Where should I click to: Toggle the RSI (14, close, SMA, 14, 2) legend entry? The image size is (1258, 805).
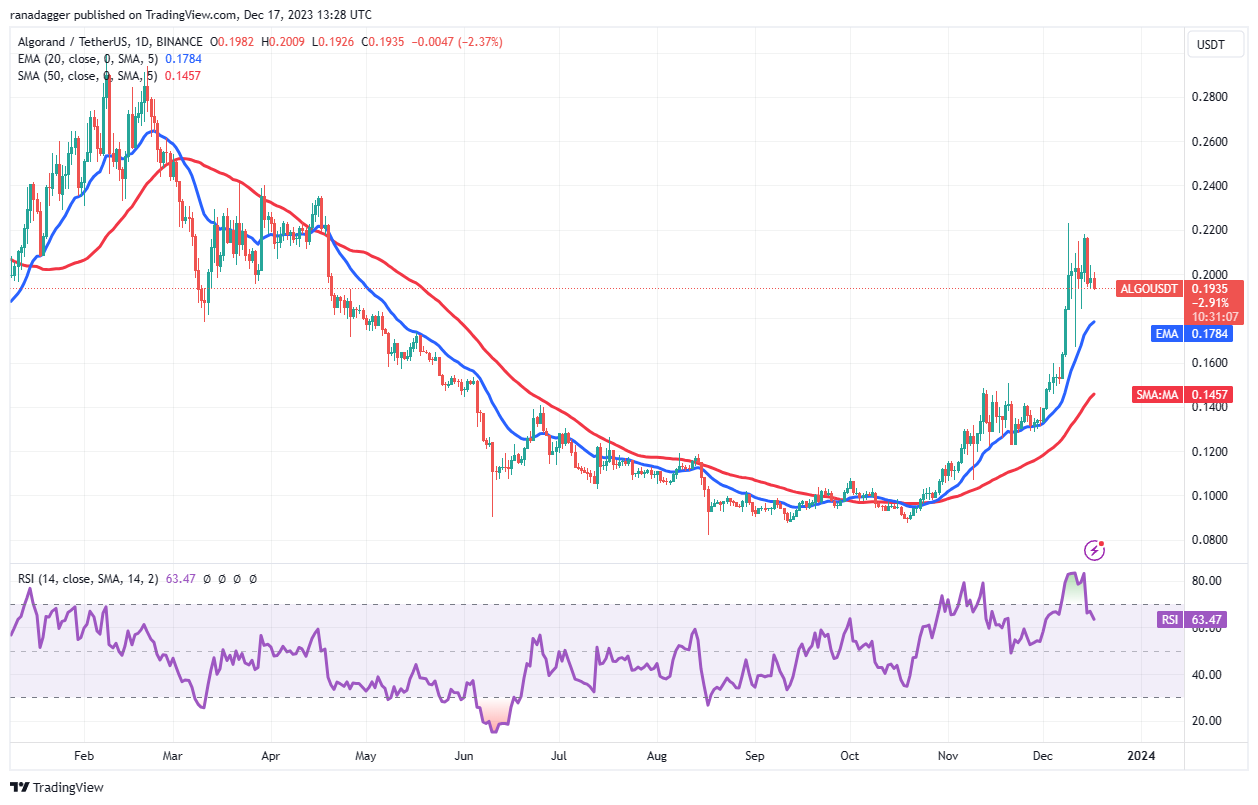pos(88,579)
